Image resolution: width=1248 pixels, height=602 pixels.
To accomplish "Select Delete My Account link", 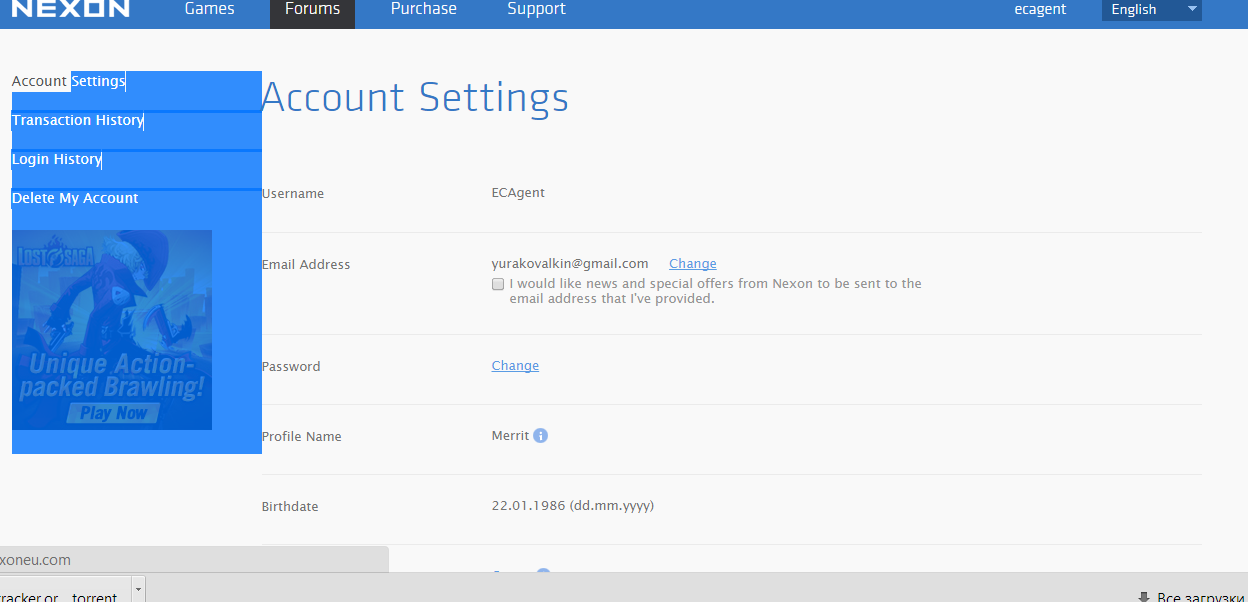I will tap(75, 198).
